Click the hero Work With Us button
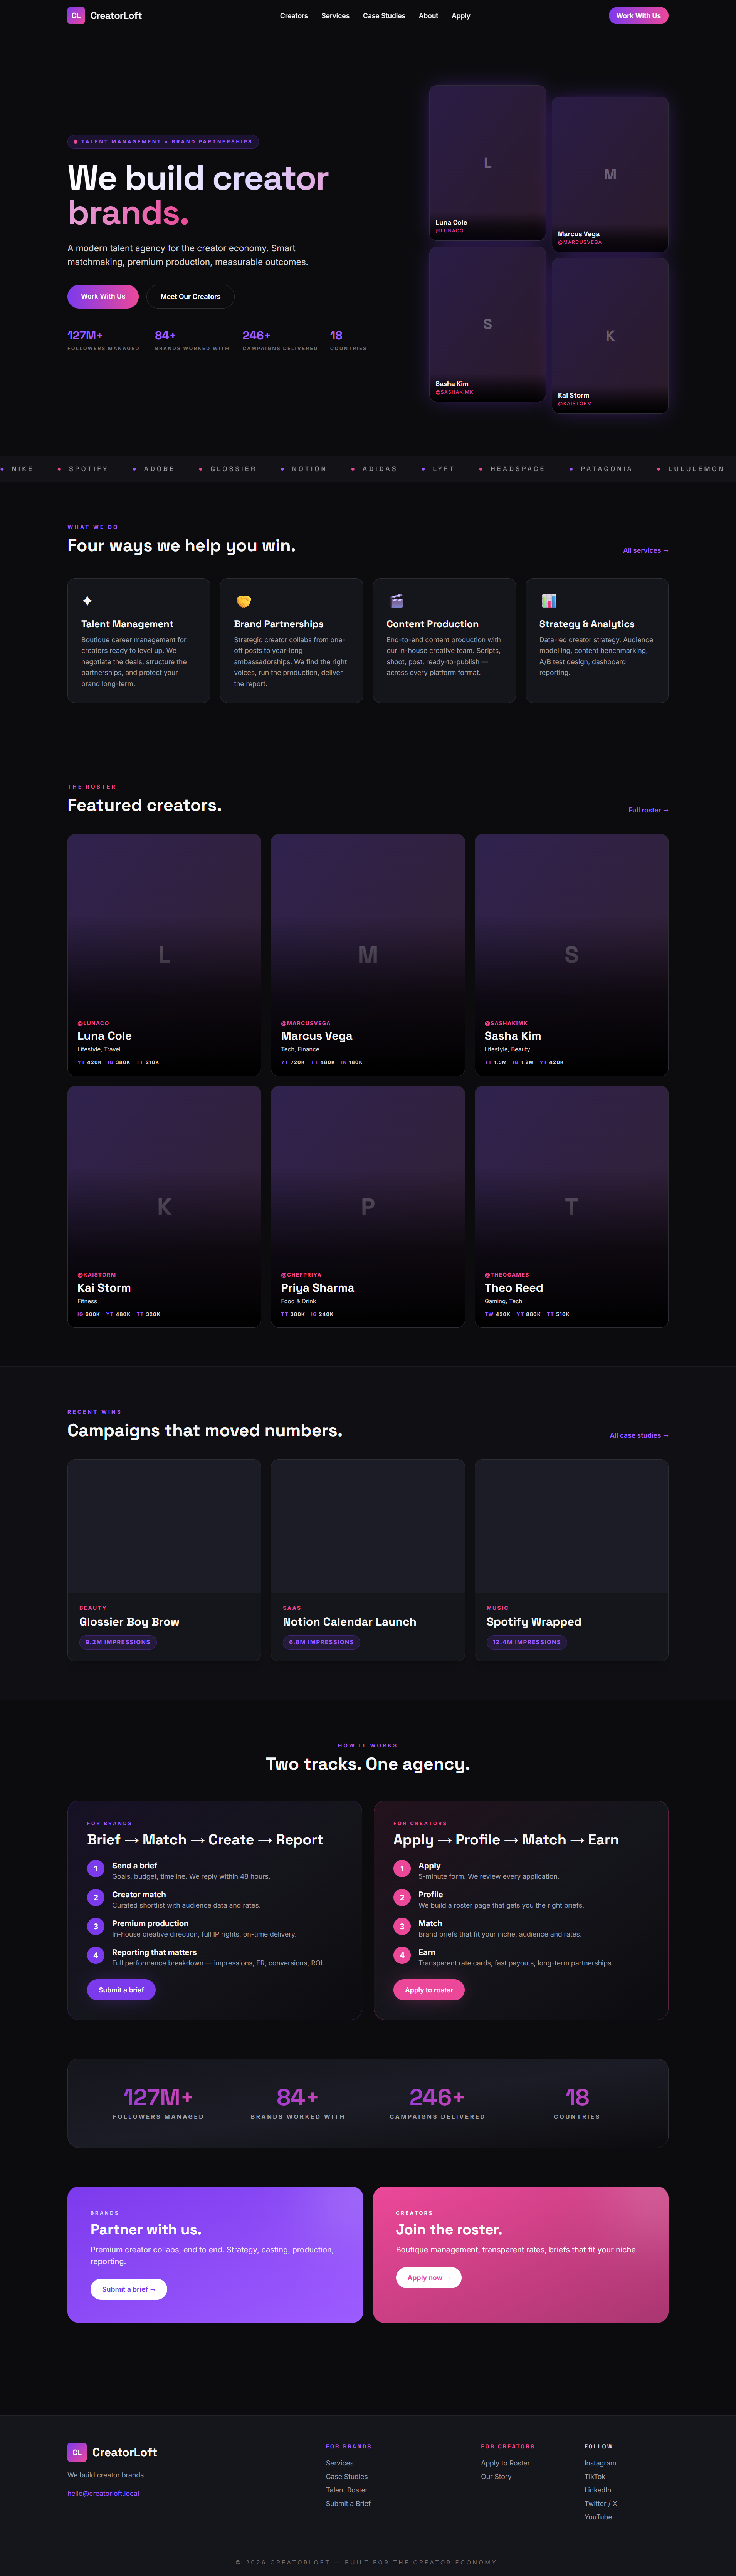This screenshot has width=736, height=2576. (103, 296)
